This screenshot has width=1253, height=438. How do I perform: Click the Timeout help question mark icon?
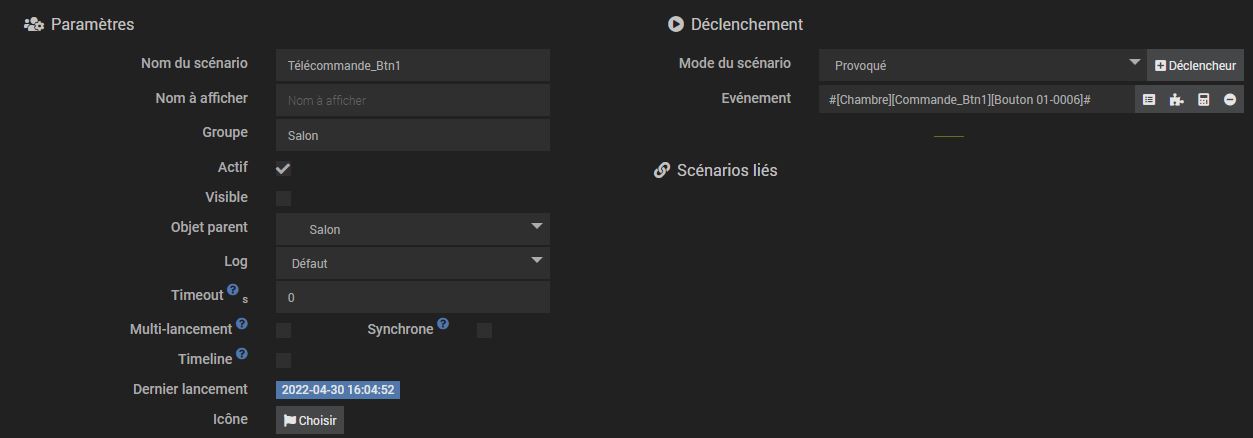pyautogui.click(x=233, y=290)
